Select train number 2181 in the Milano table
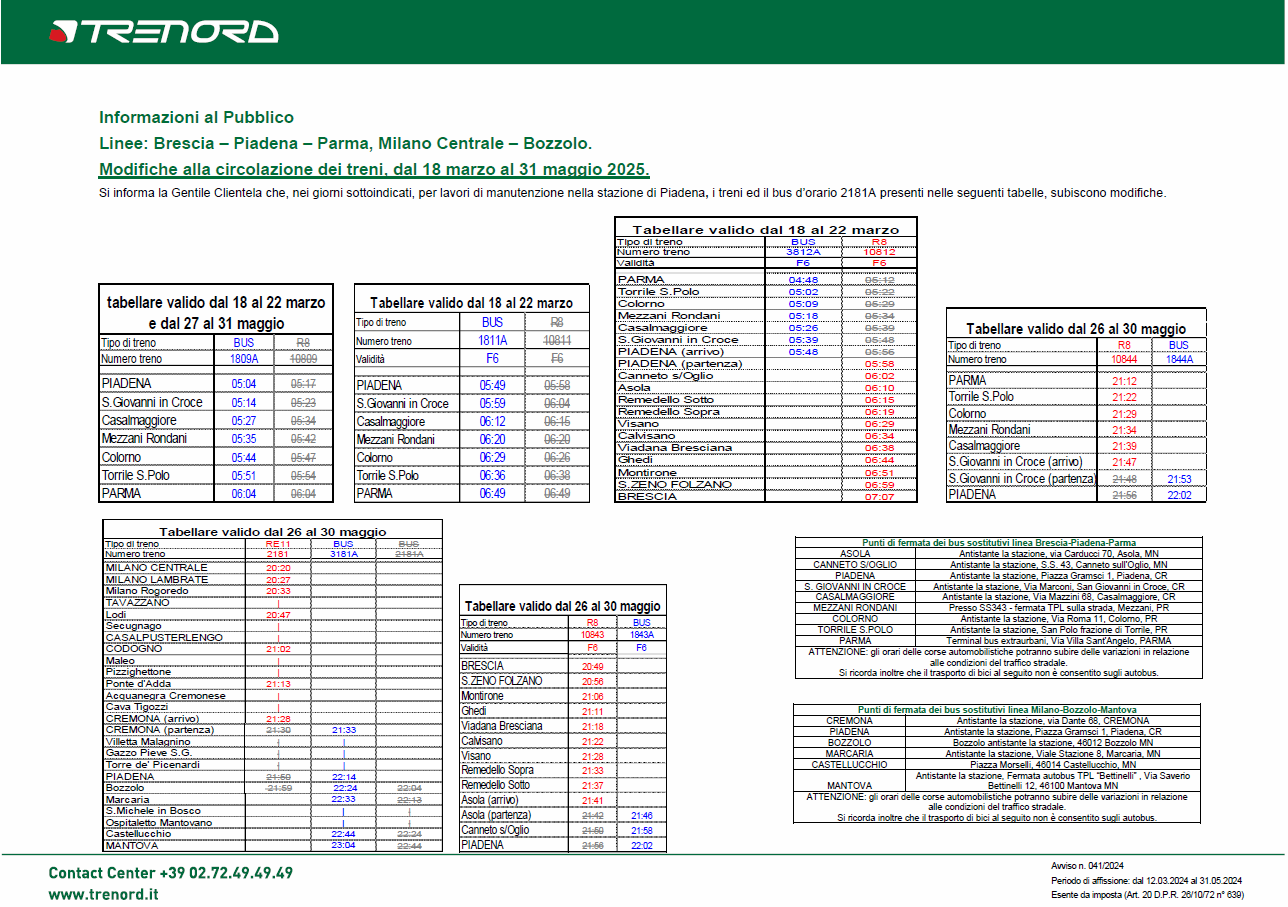The image size is (1288, 907). [277, 554]
